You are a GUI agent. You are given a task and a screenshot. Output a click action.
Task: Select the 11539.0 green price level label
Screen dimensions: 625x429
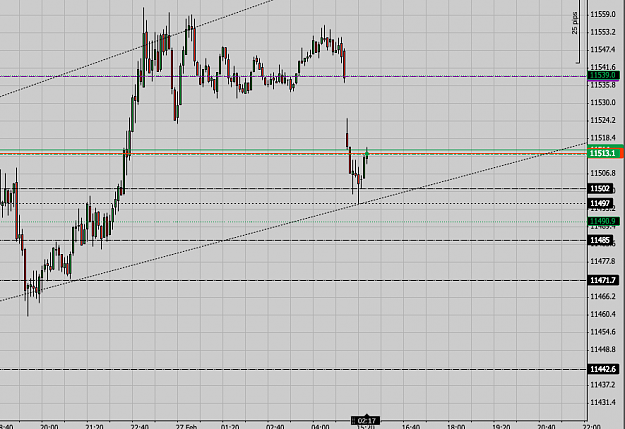point(603,75)
